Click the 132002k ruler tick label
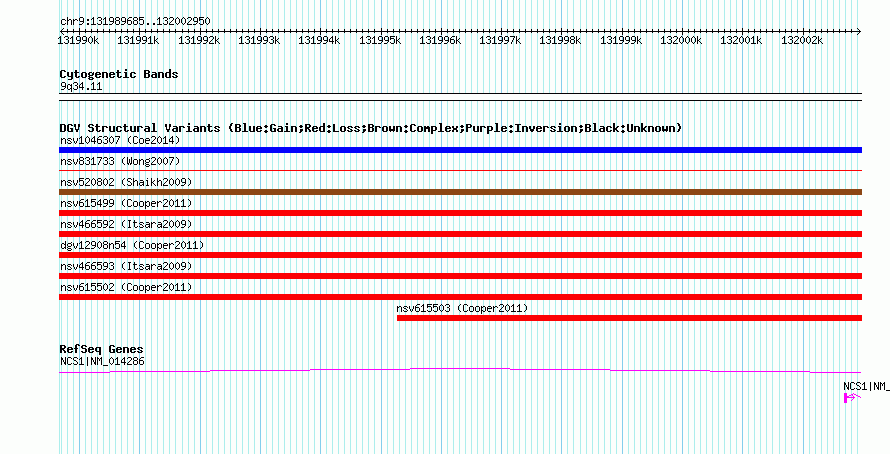Viewport: 890px width, 454px height. pos(802,41)
